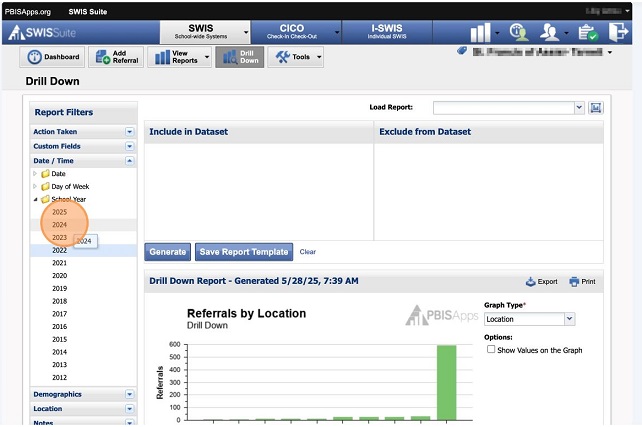Switch to I-SWIS Individual SWIS tab
The width and height of the screenshot is (642, 427).
pyautogui.click(x=387, y=32)
